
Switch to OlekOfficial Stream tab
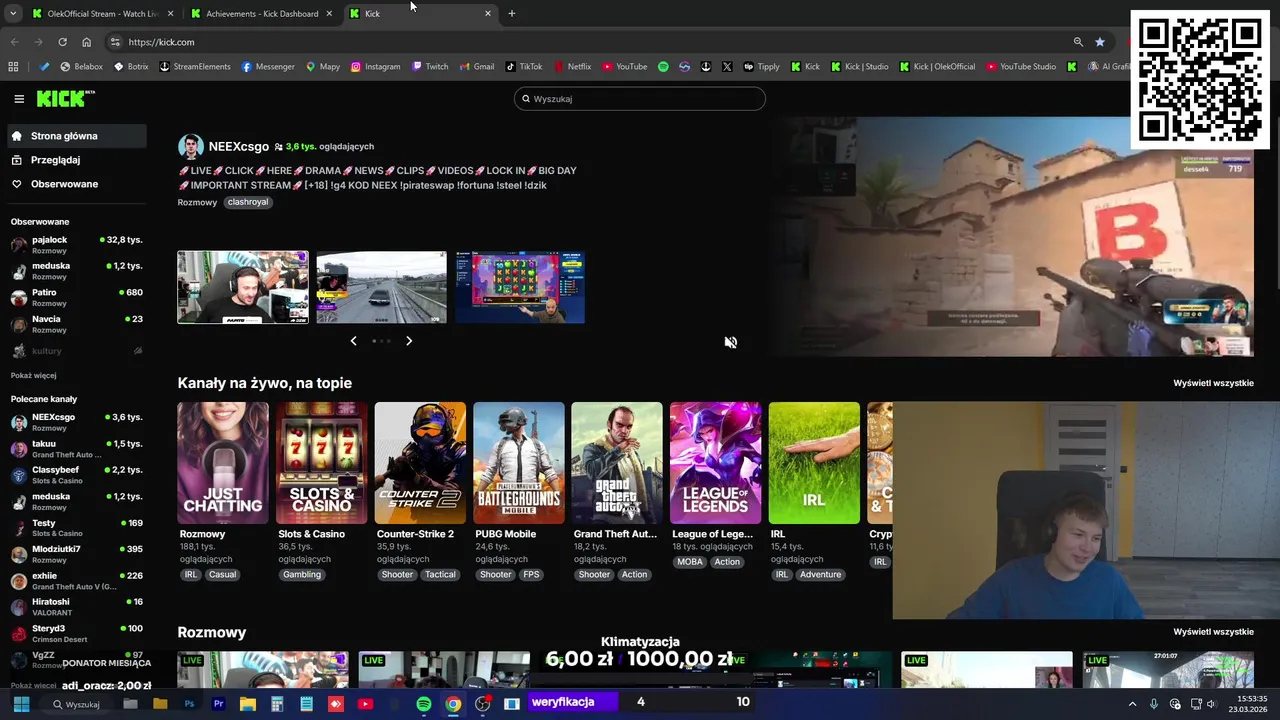click(103, 14)
